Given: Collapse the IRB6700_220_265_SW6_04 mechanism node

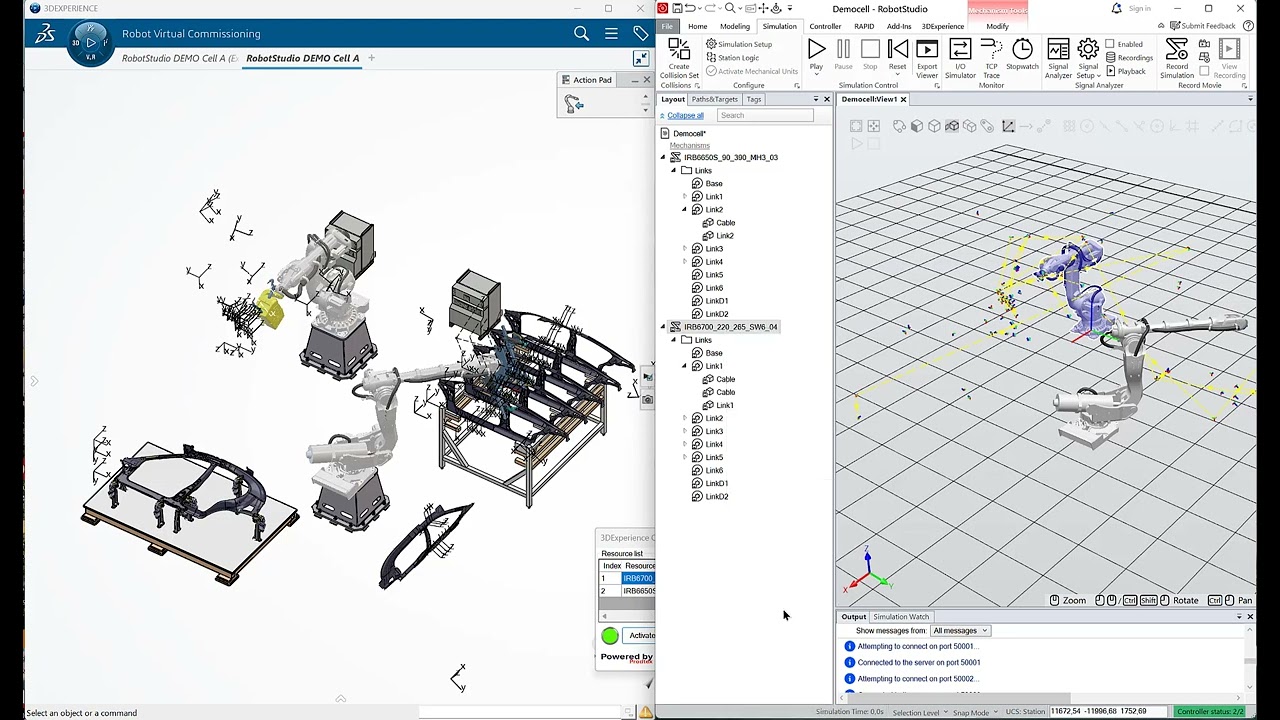Looking at the screenshot, I should [662, 327].
